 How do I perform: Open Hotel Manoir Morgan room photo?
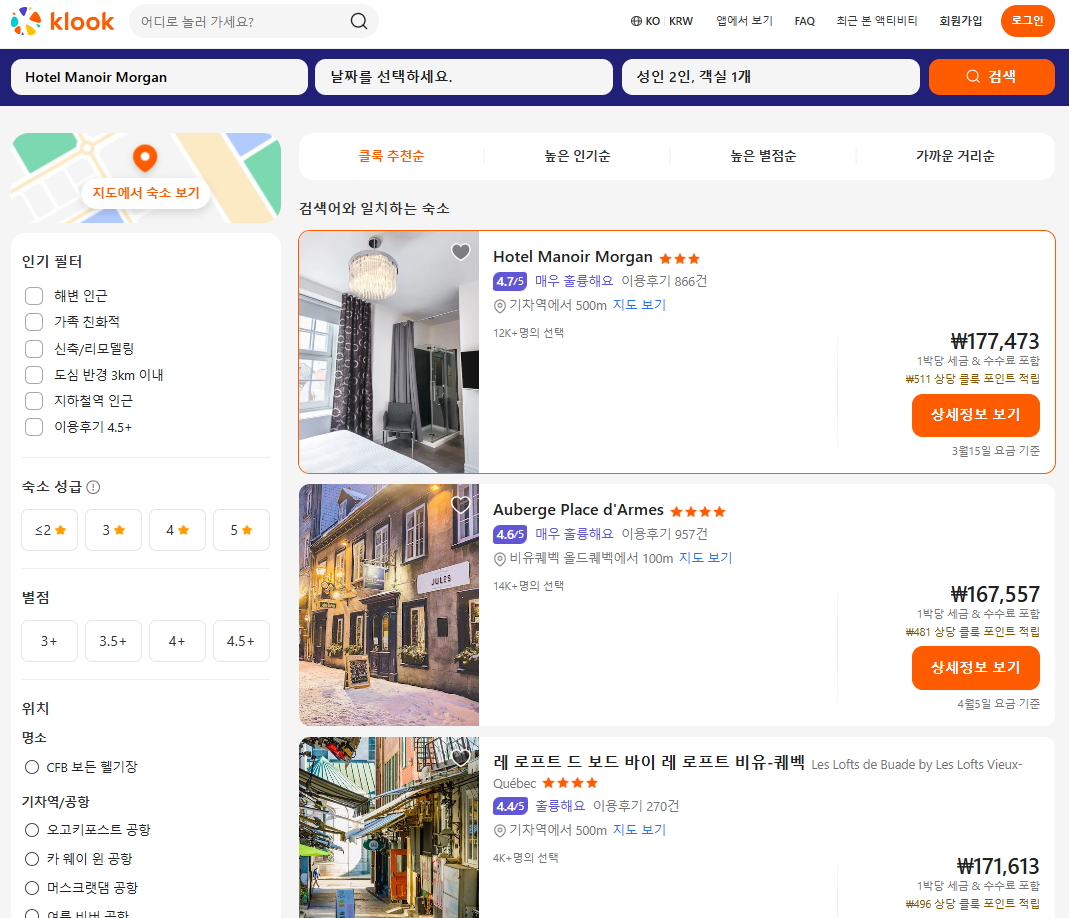389,352
